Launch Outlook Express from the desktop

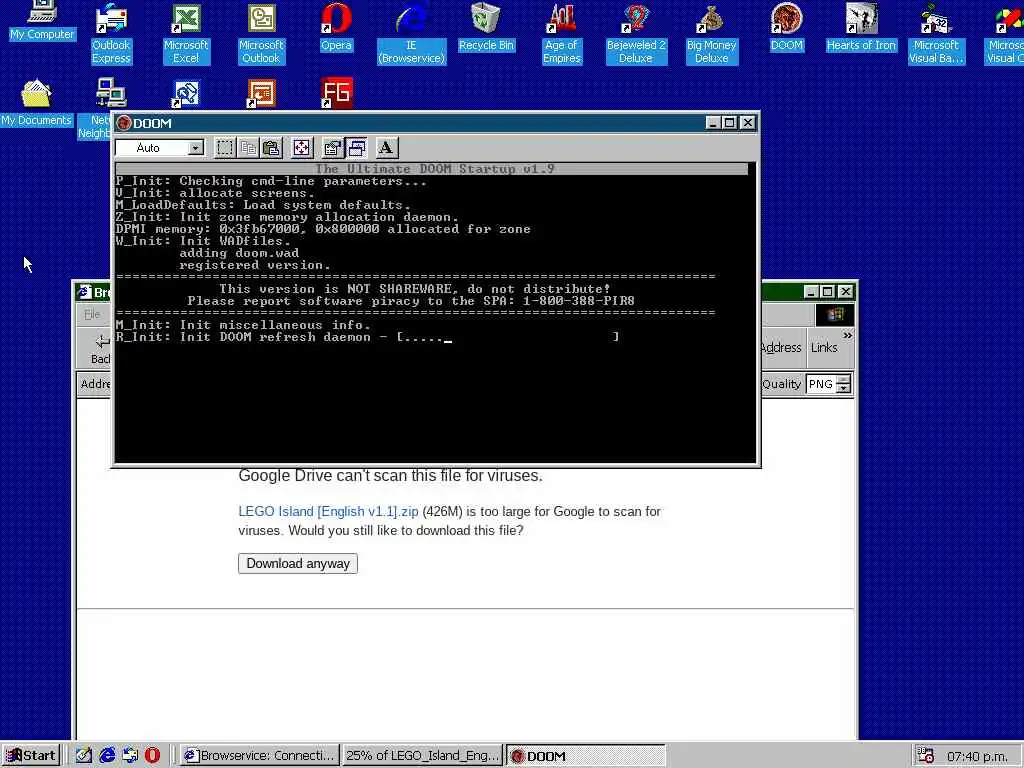click(111, 34)
